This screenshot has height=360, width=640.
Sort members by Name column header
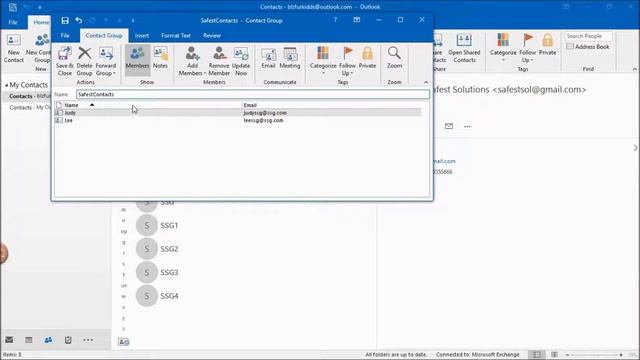click(153, 105)
